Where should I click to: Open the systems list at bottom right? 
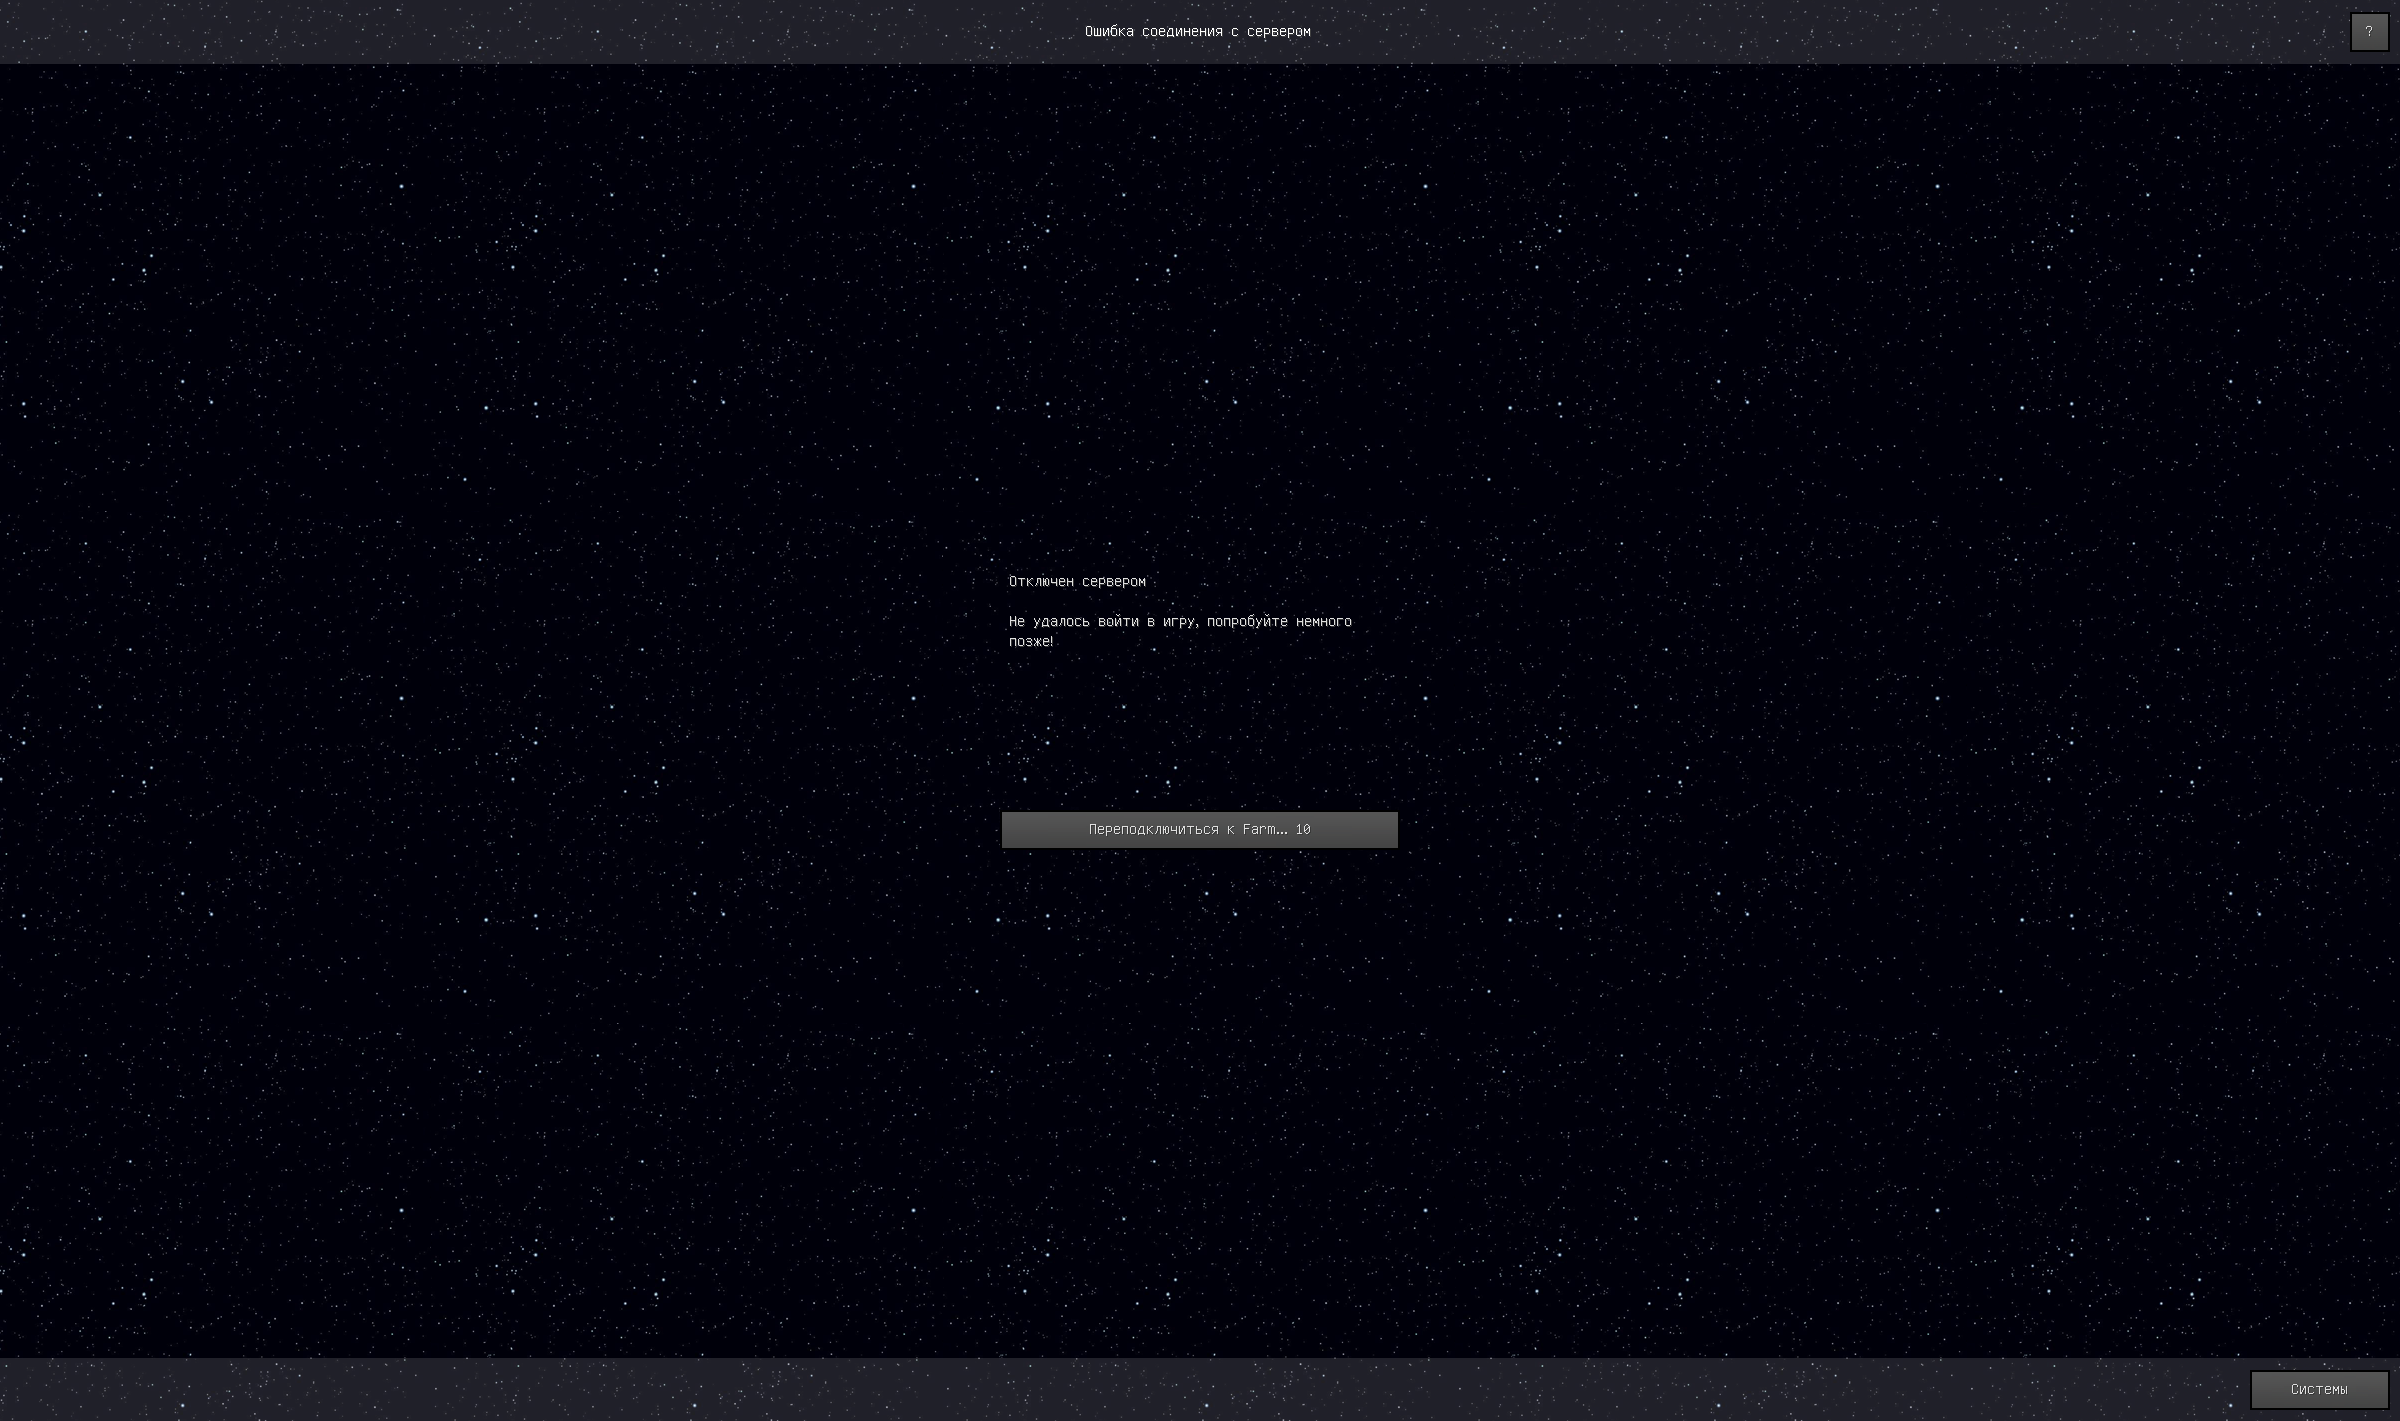pyautogui.click(x=2318, y=1389)
